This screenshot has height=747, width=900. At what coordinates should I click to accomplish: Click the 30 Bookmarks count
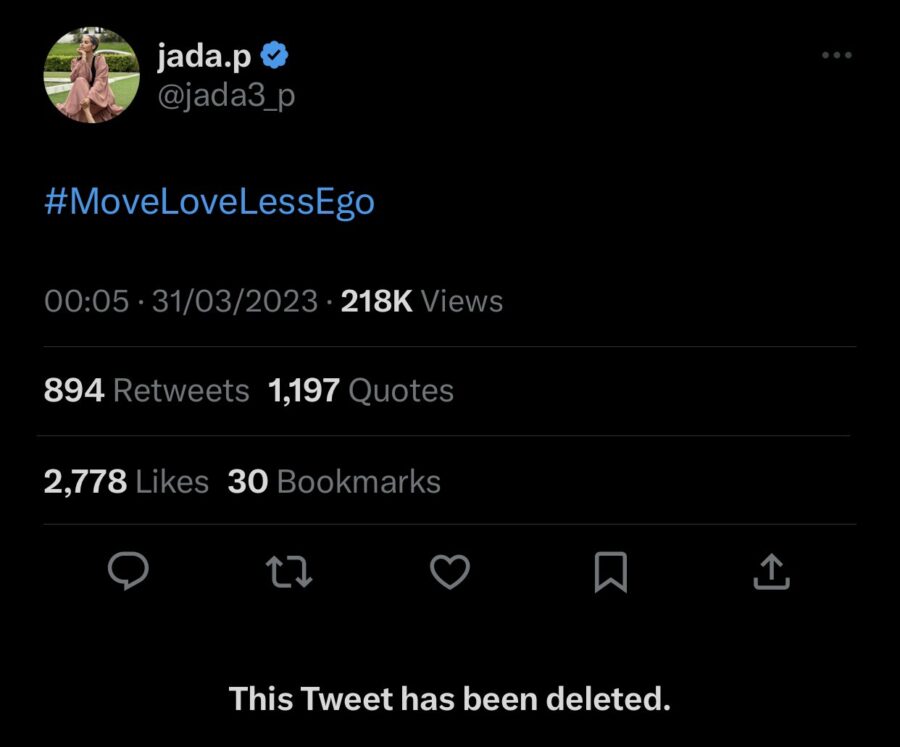click(335, 481)
